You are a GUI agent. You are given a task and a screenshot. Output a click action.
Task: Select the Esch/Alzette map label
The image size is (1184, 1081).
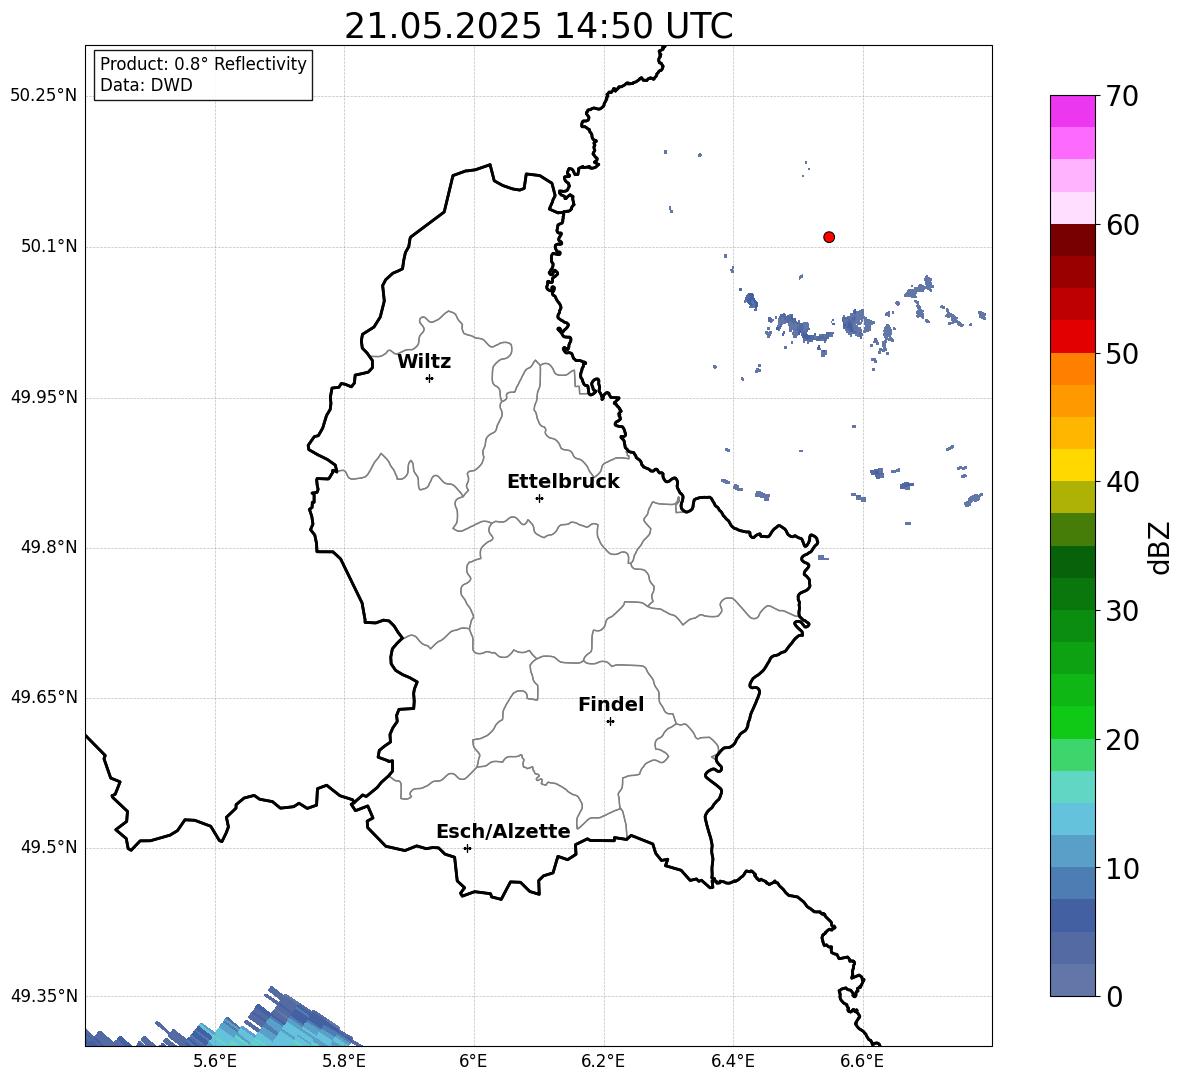(x=503, y=831)
